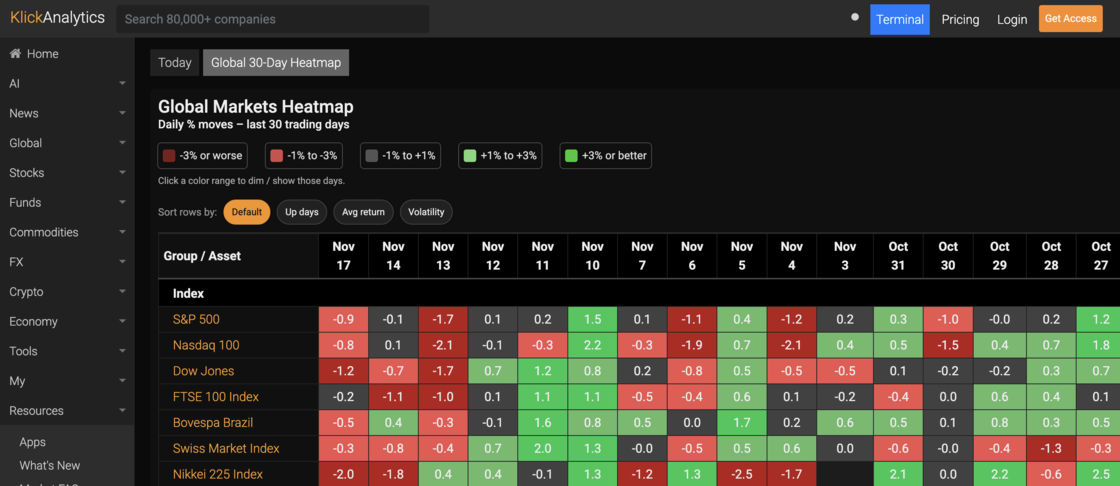Click the Group / Asset column header
This screenshot has height=486, width=1120.
point(239,256)
